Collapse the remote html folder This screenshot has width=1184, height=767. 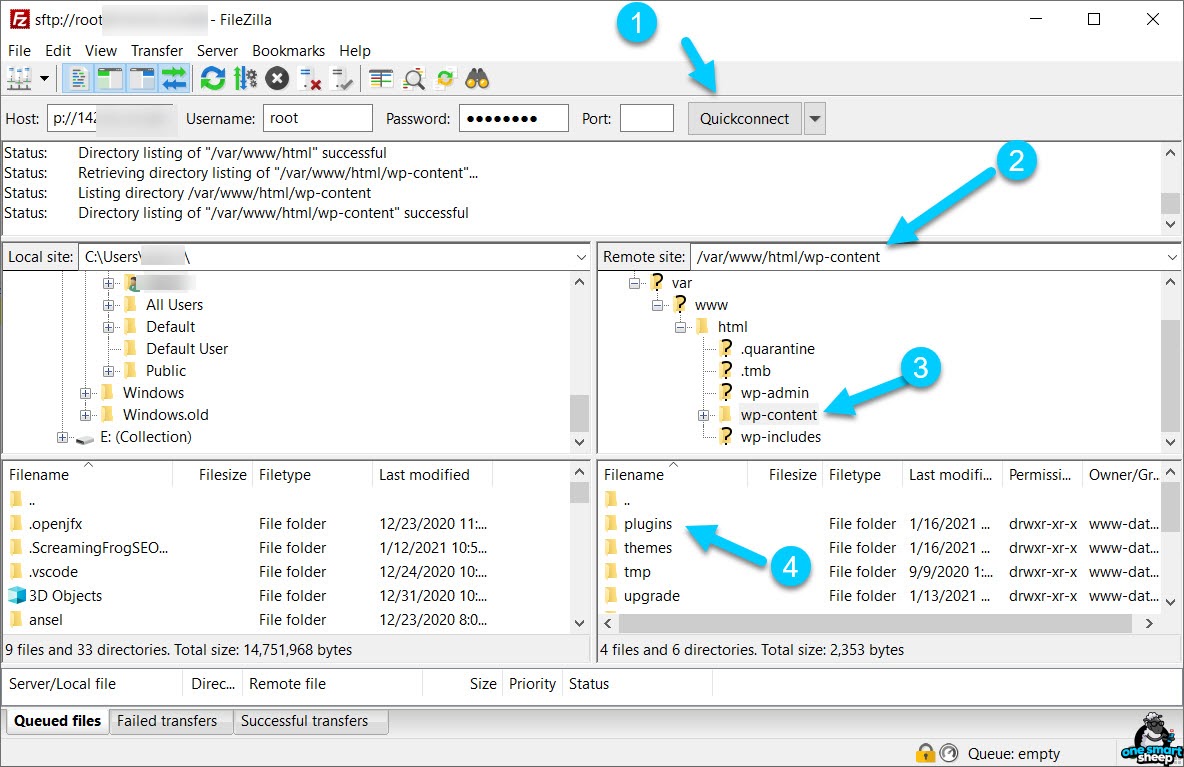[680, 327]
